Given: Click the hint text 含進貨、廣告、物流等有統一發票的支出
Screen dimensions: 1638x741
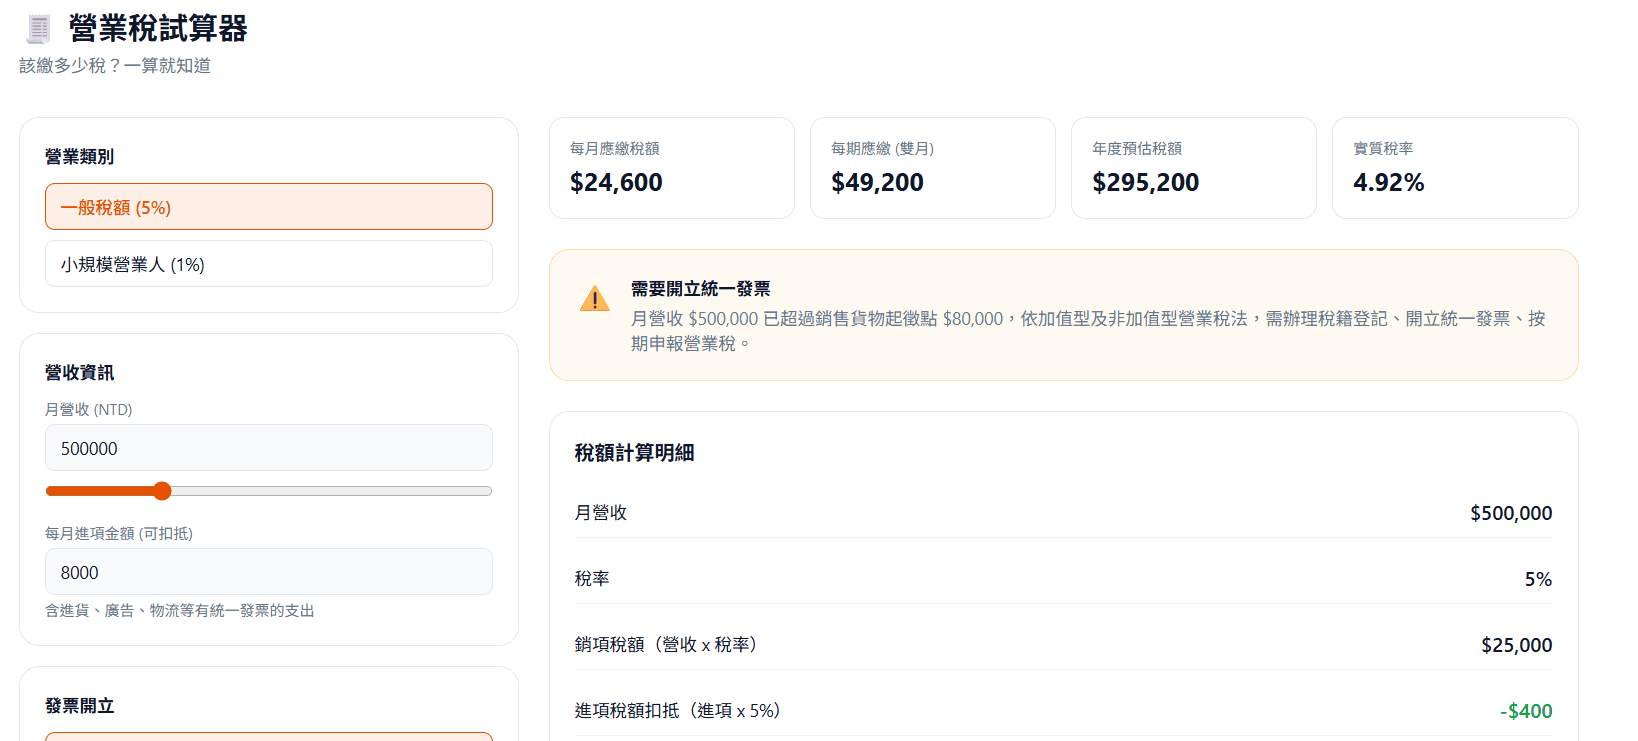Looking at the screenshot, I should (x=180, y=611).
